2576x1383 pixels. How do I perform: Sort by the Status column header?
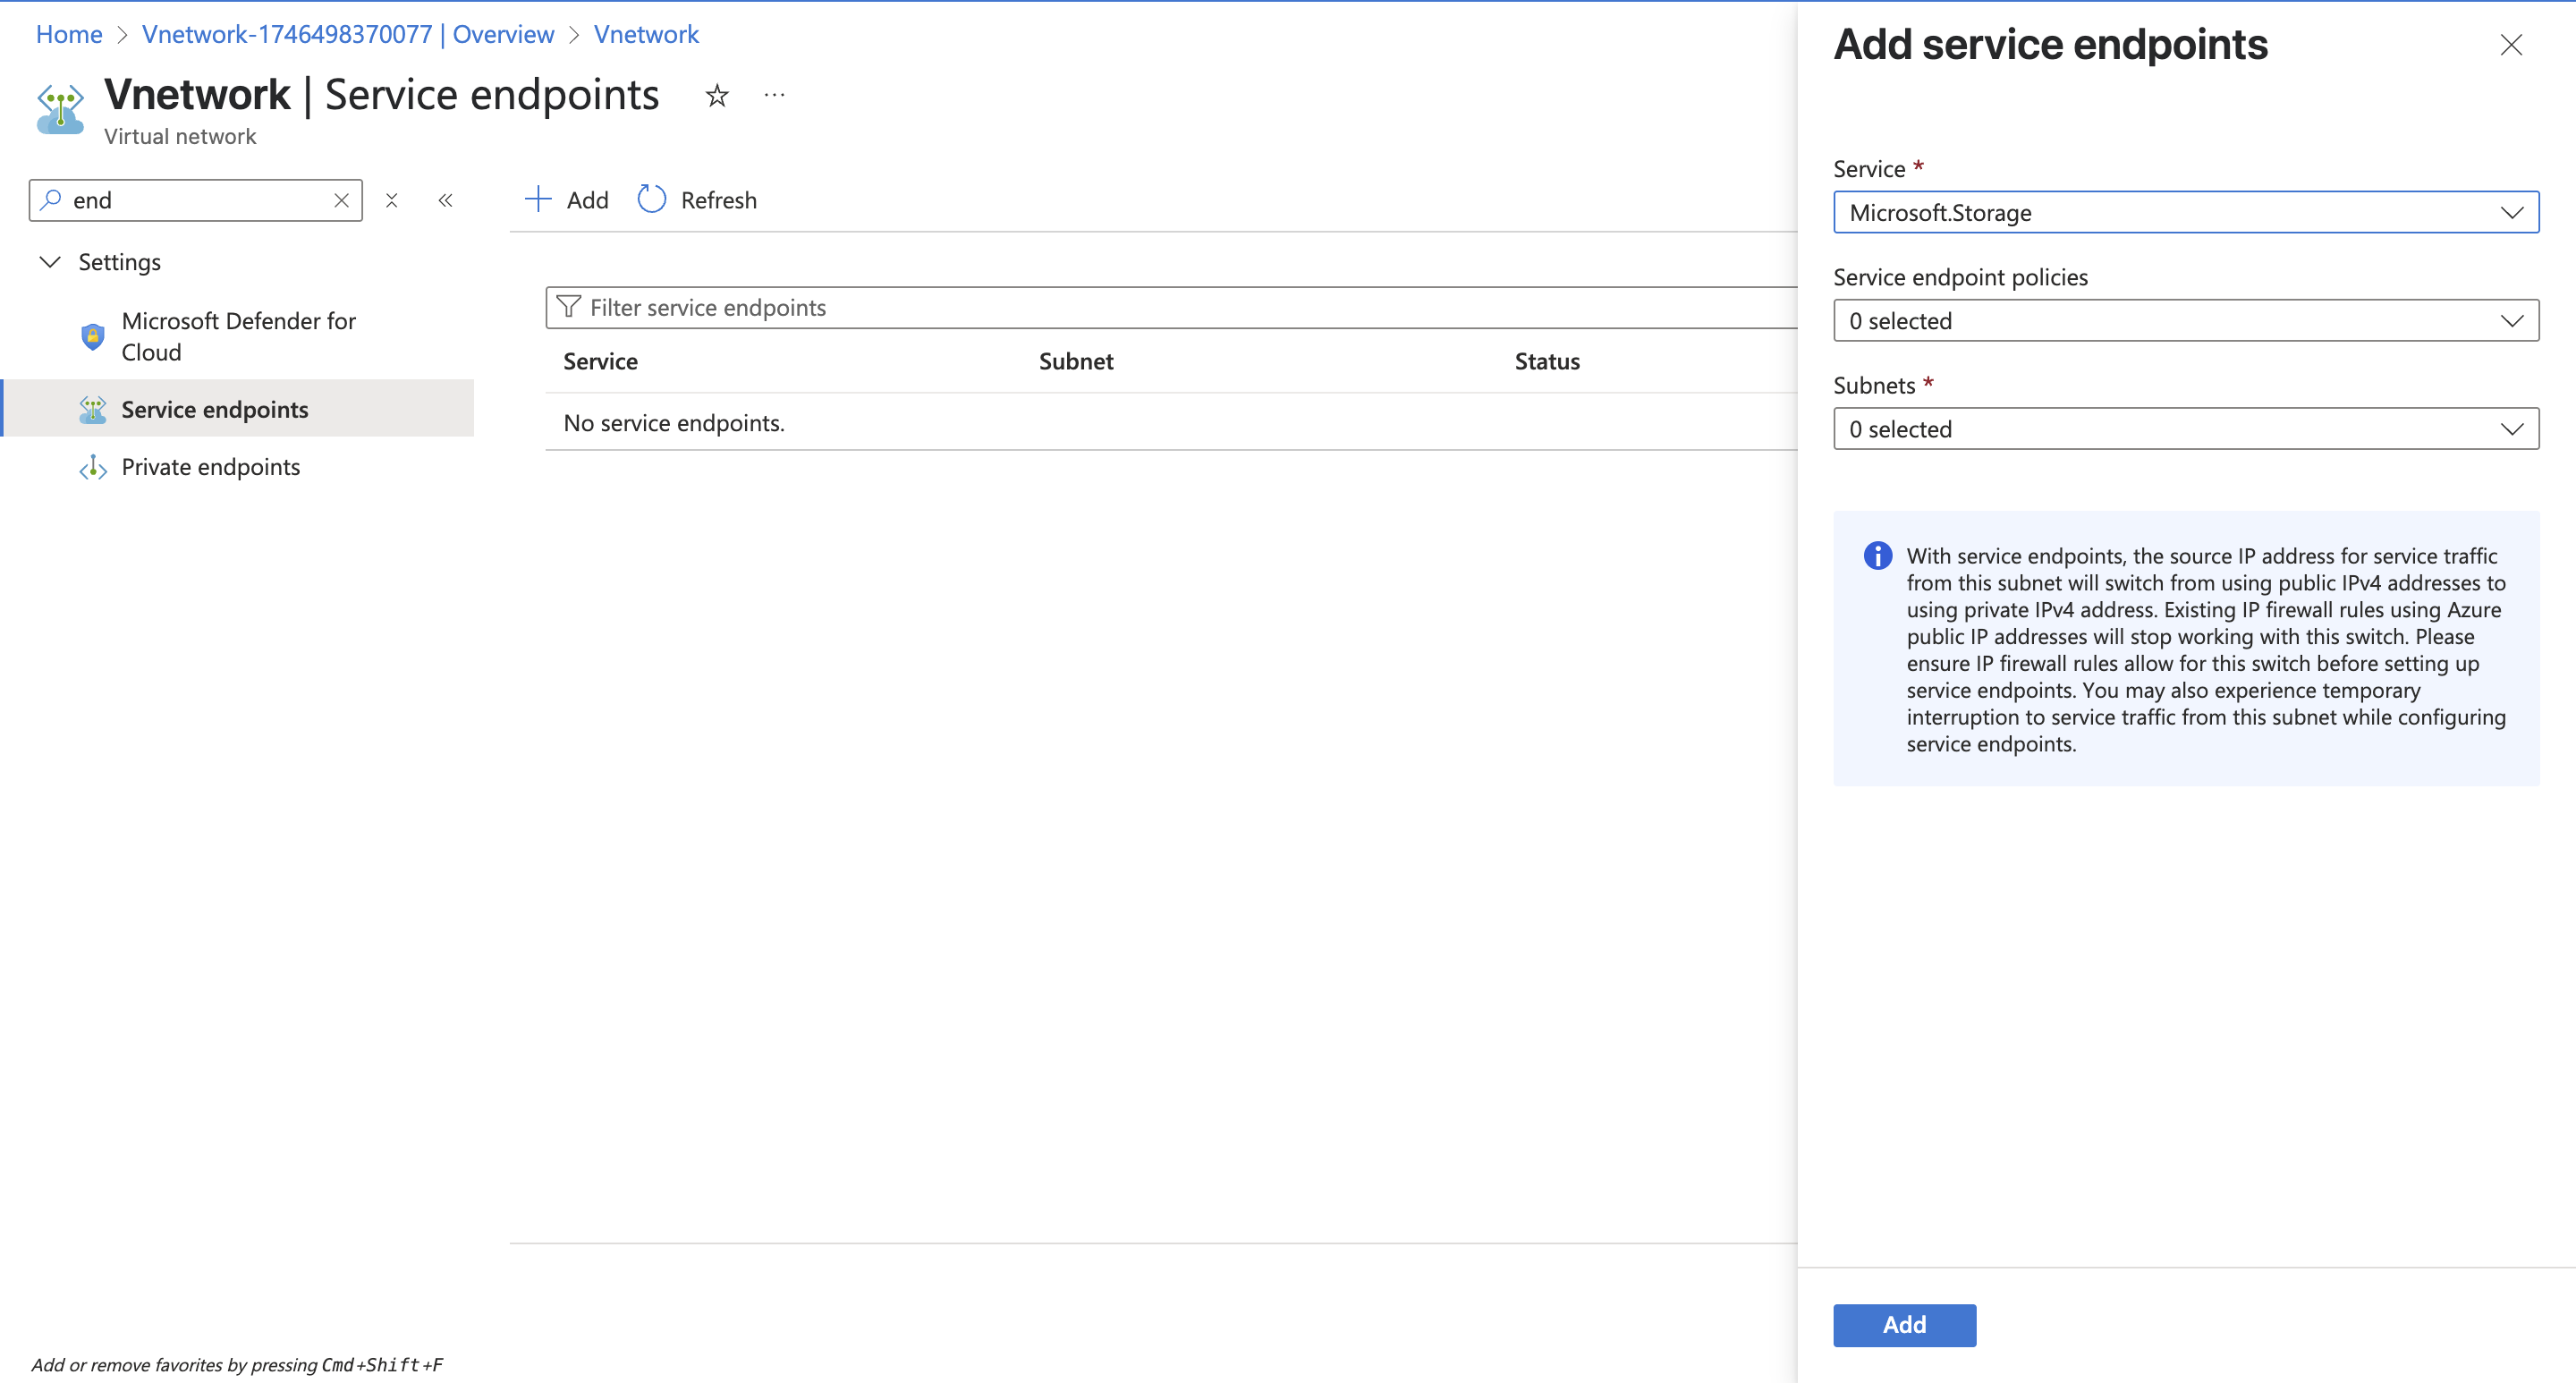pyautogui.click(x=1547, y=361)
